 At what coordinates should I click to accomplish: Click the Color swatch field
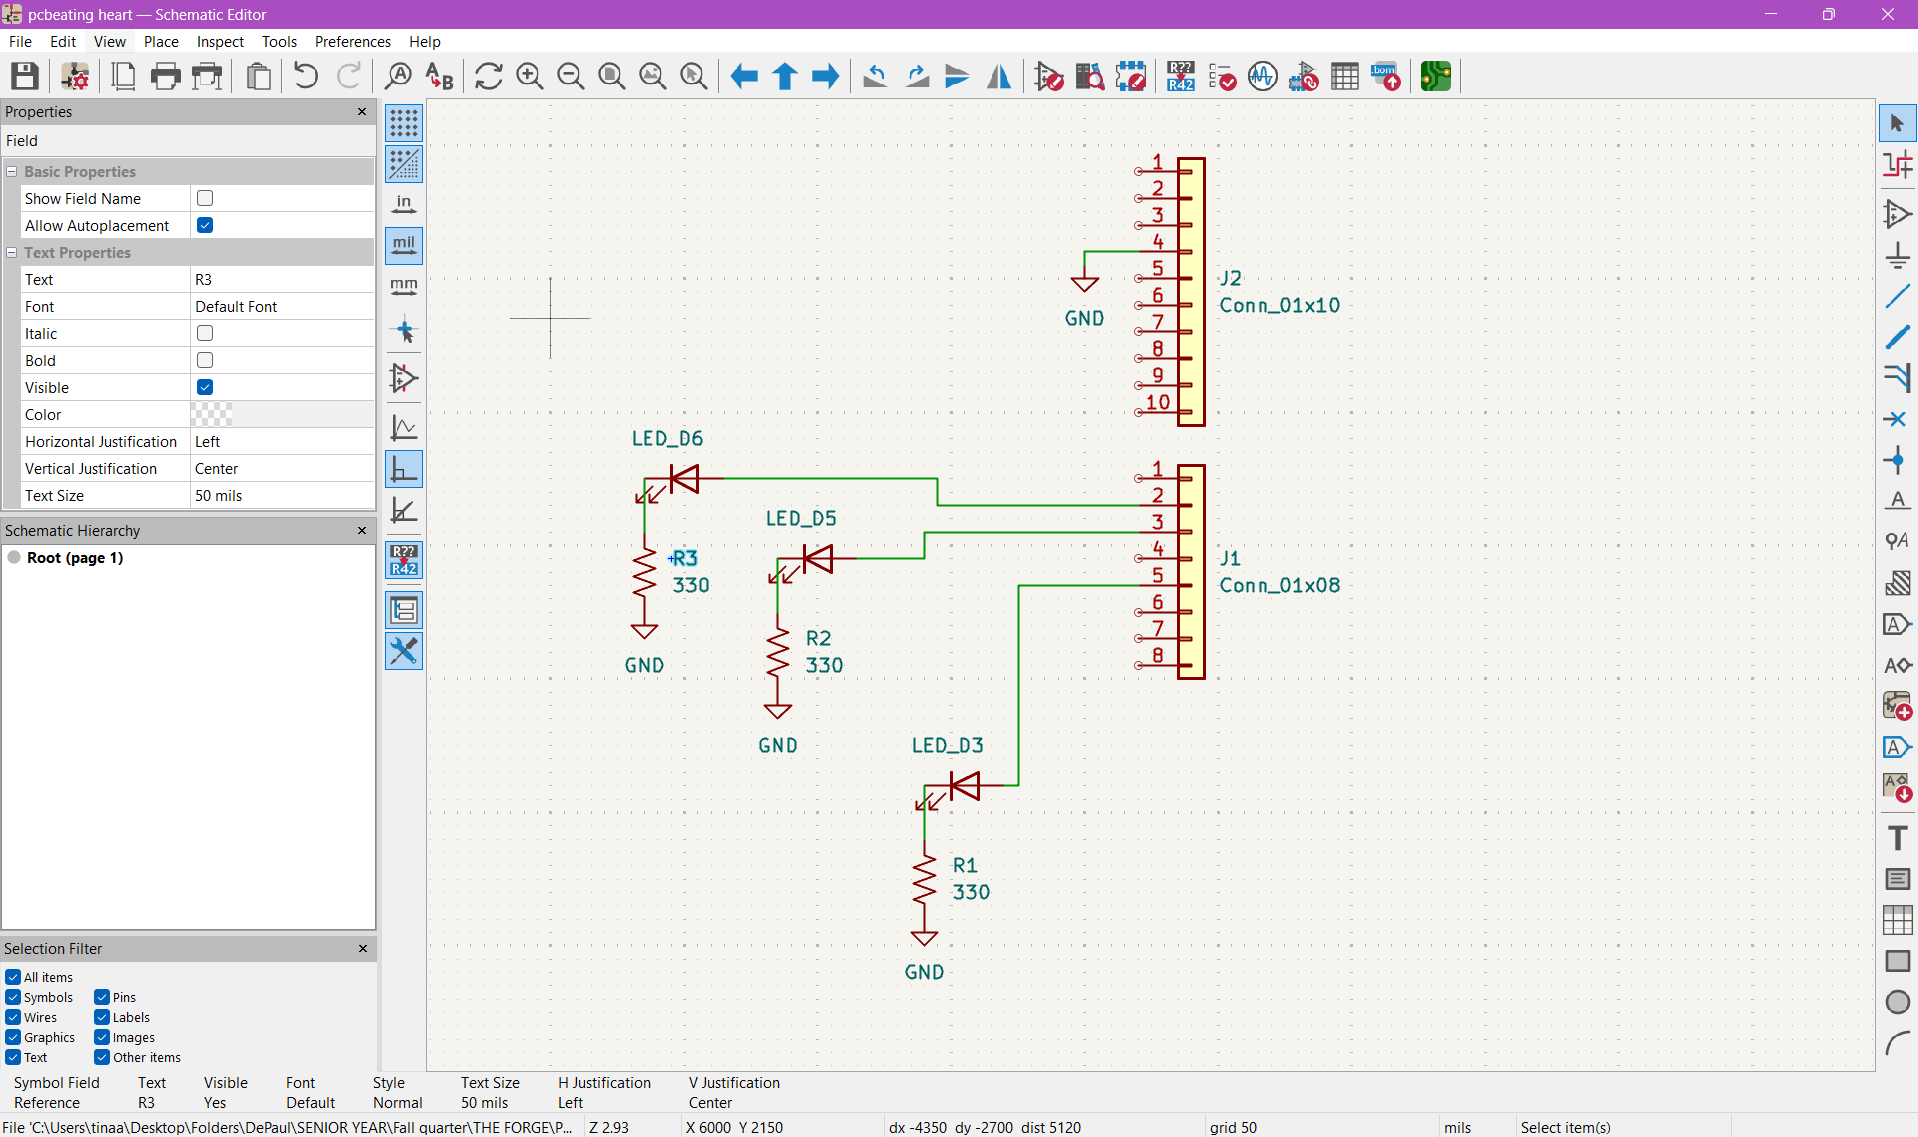pos(212,415)
